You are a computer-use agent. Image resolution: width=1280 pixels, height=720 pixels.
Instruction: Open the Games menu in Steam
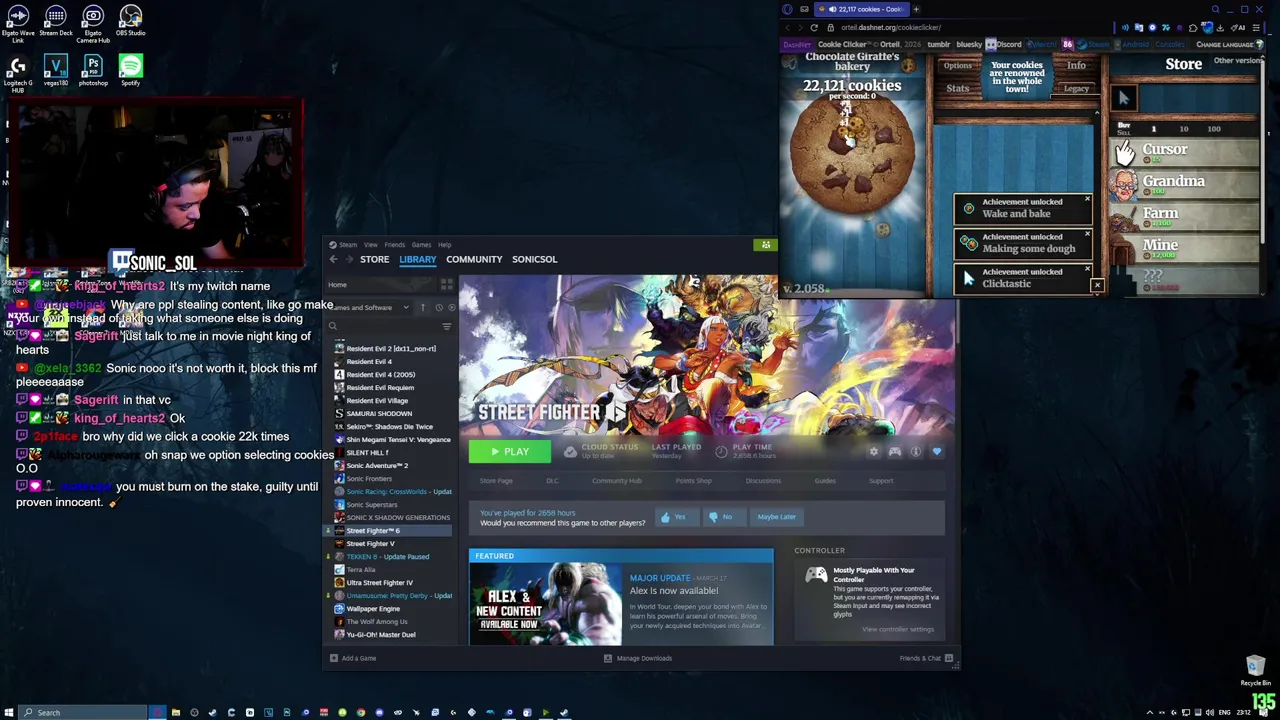coord(421,245)
